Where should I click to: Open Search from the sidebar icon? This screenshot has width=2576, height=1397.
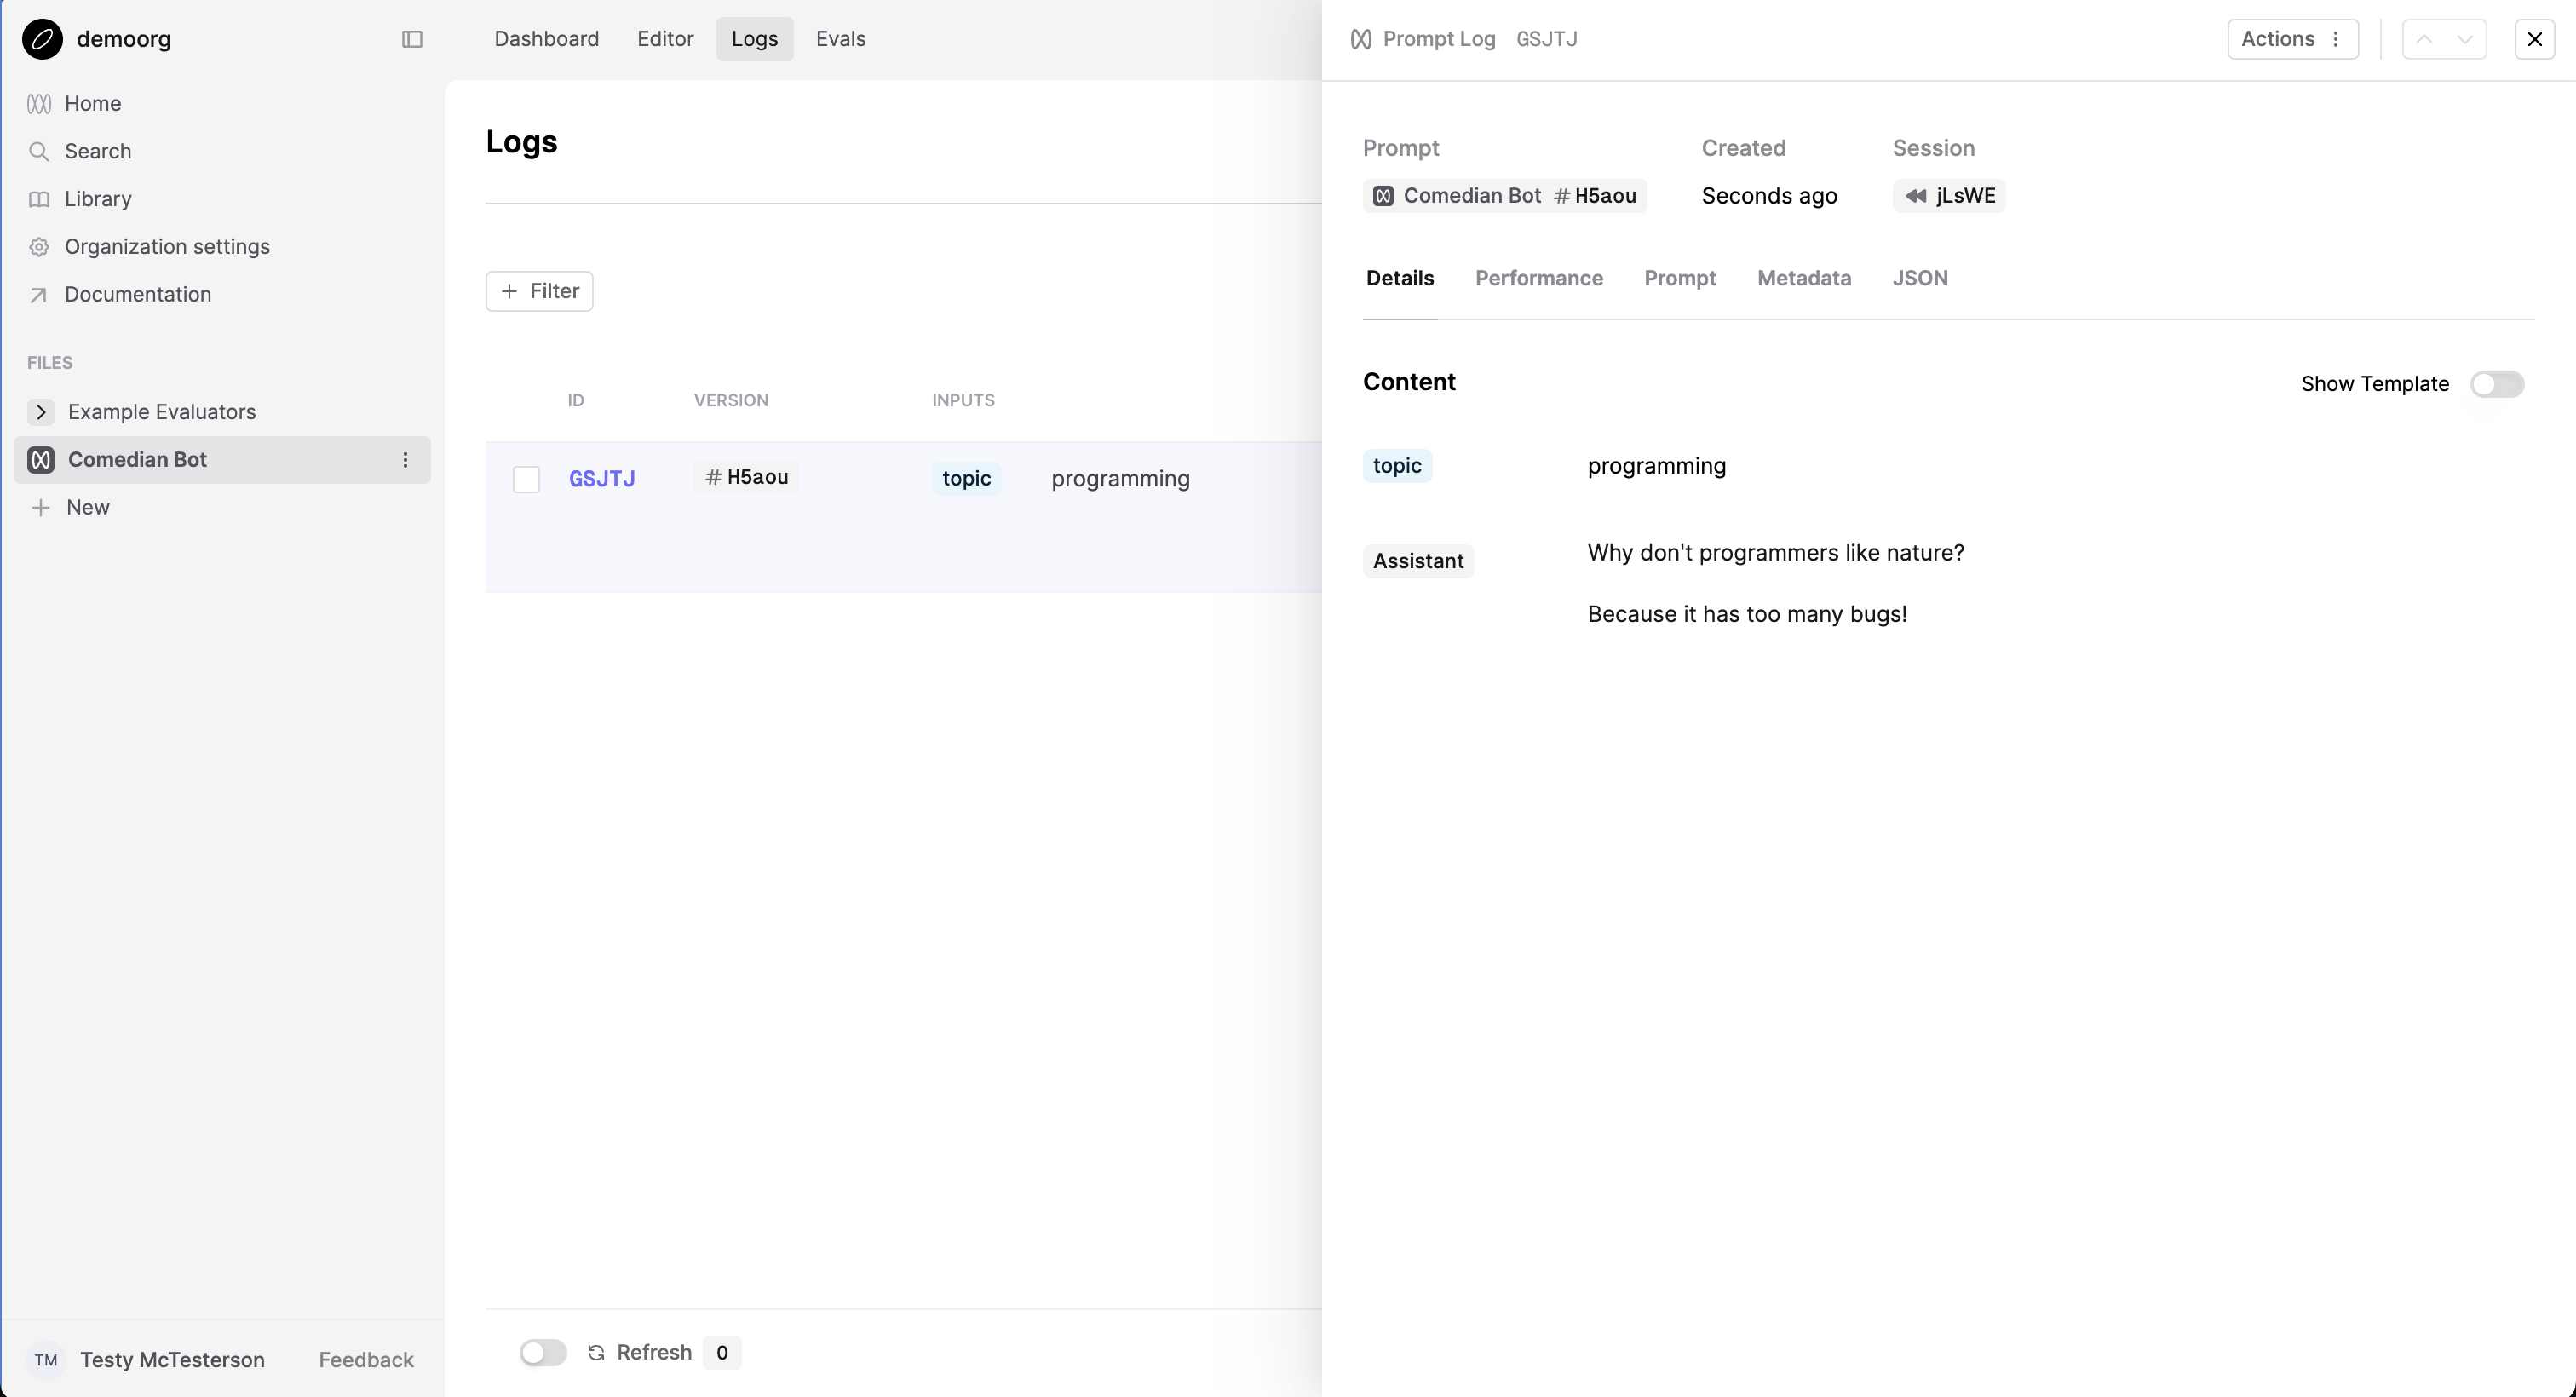point(40,151)
